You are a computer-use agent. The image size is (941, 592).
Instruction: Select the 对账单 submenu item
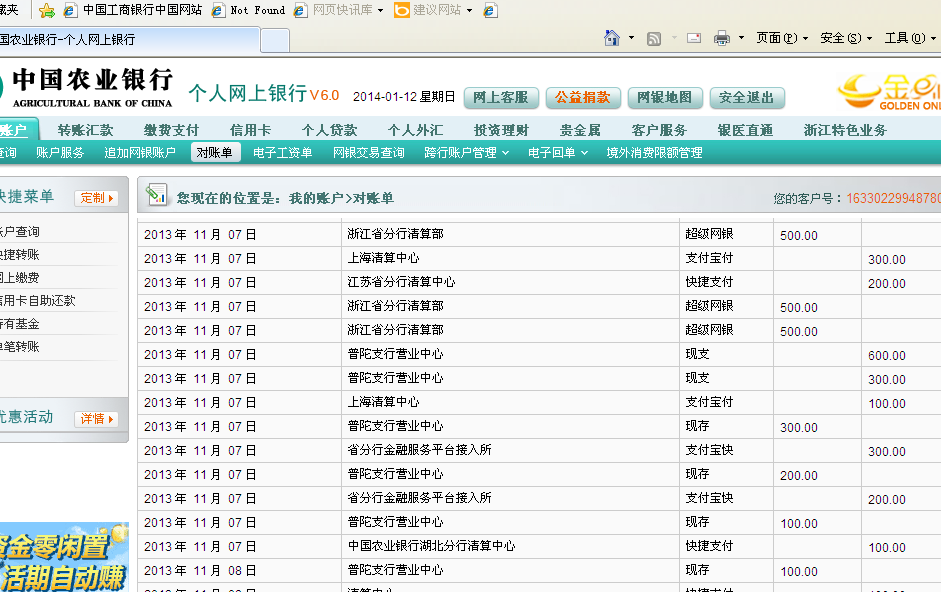tap(215, 153)
